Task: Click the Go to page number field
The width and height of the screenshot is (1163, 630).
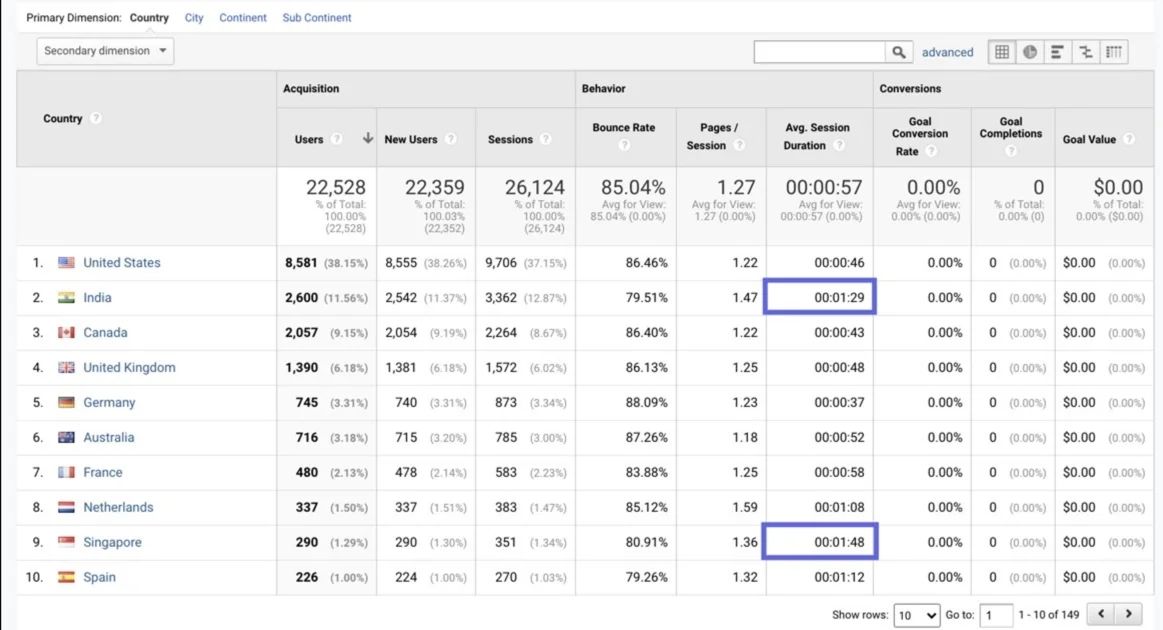Action: 995,616
